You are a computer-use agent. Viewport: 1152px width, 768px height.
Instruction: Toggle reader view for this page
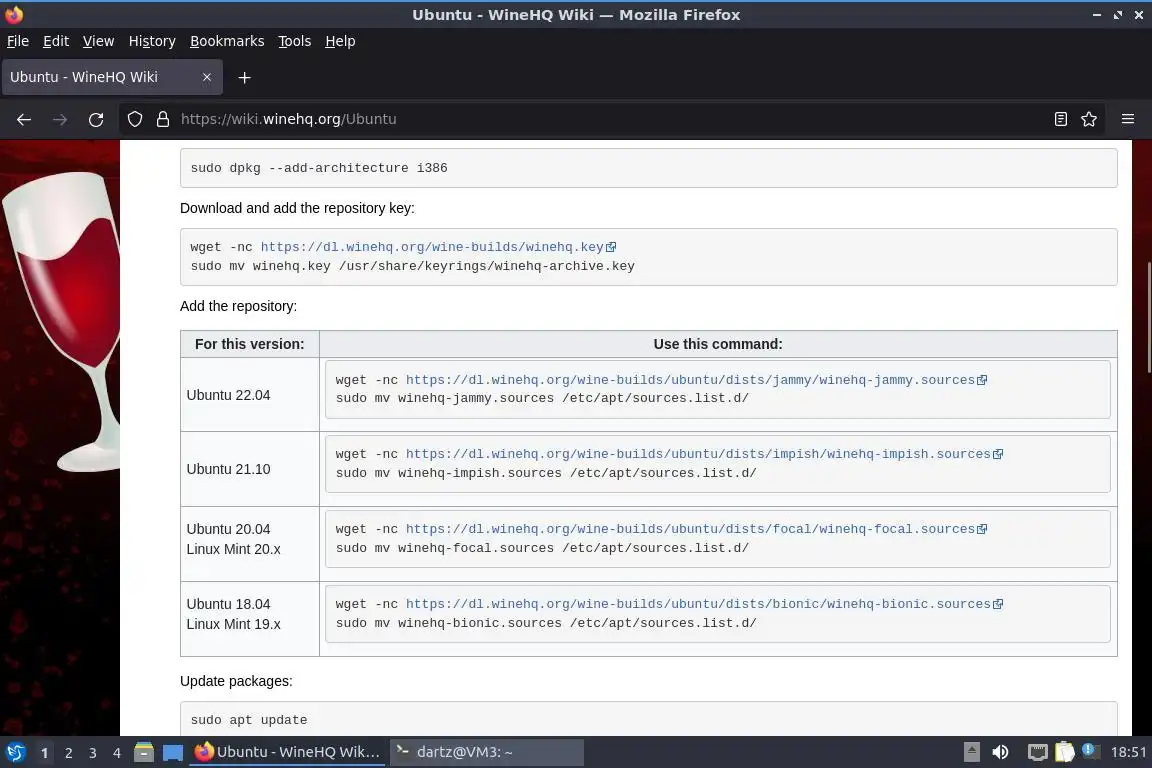coord(1060,119)
